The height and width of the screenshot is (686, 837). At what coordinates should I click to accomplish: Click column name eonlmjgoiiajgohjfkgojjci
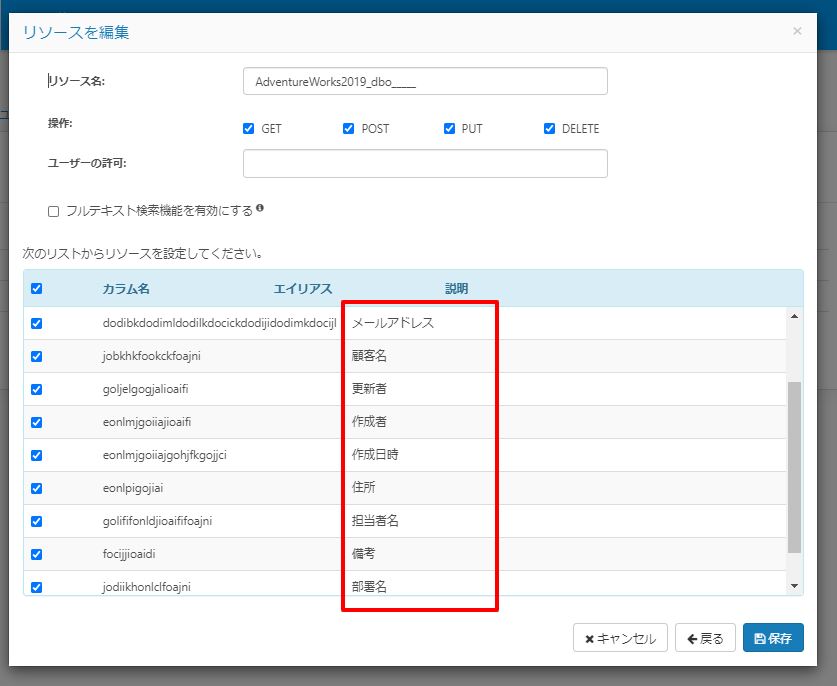(x=164, y=455)
